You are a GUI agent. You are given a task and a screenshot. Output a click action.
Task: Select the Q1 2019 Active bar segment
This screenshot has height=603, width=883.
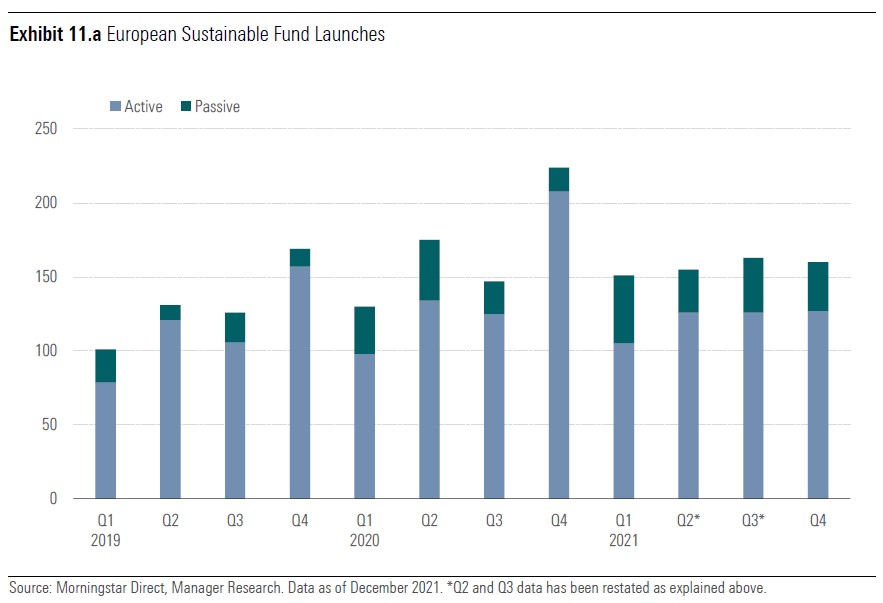[105, 440]
